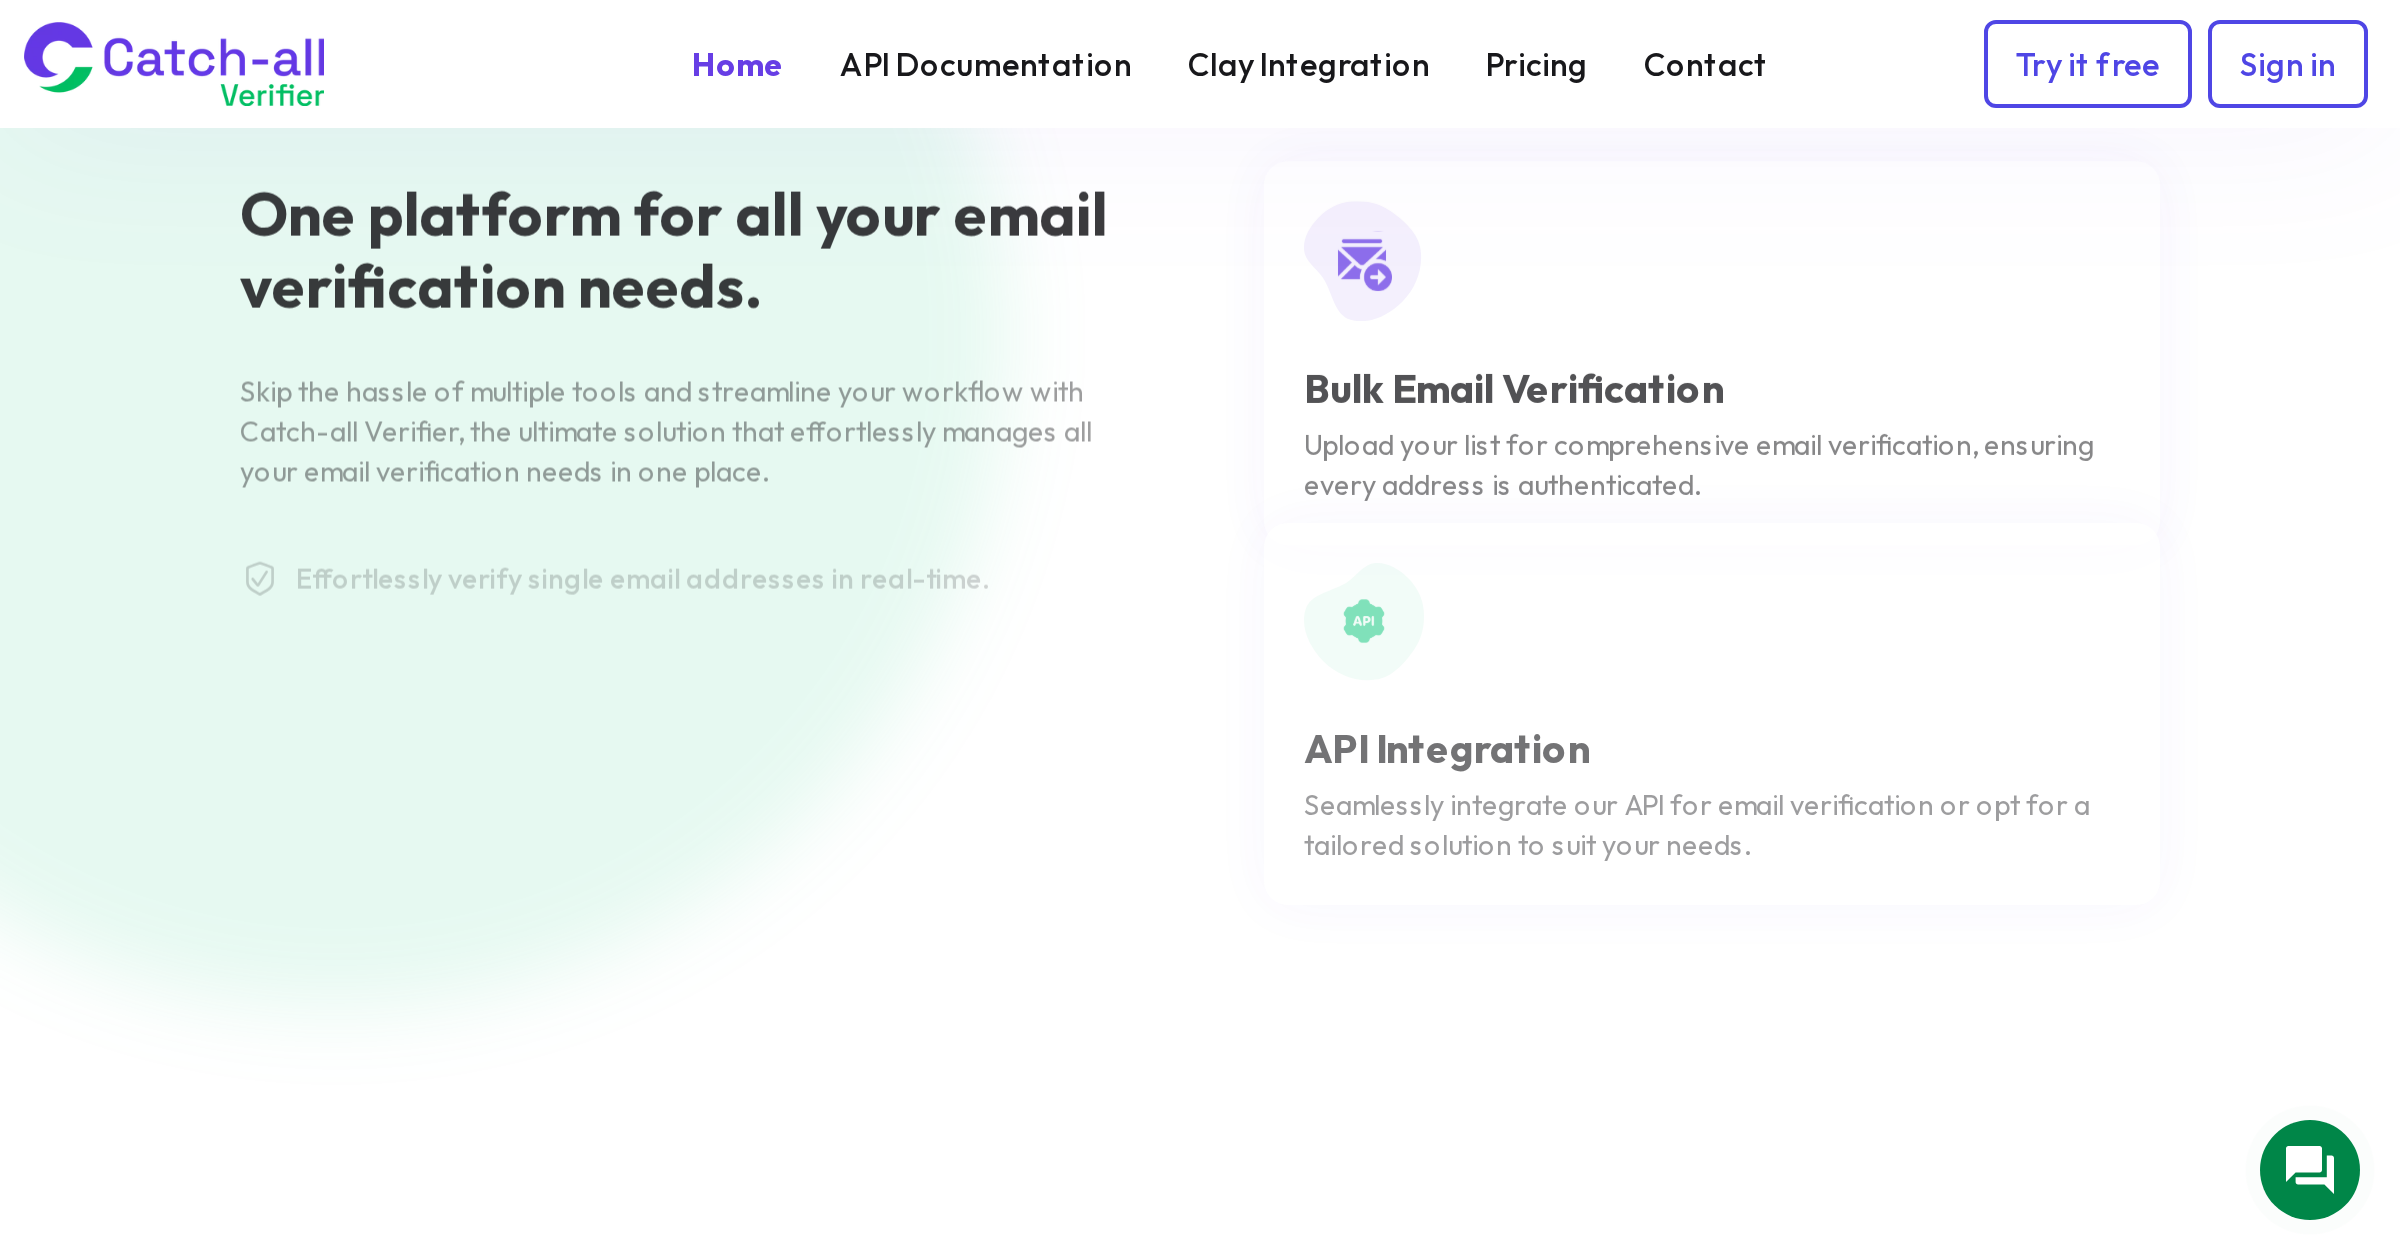Select Clay Integration in the navigation
Screen dimensions: 2400x1260
click(1308, 65)
